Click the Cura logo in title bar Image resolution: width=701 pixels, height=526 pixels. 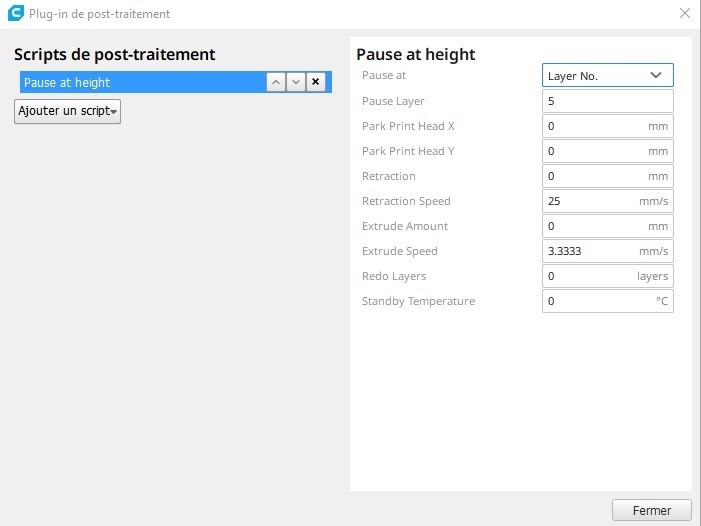click(15, 14)
